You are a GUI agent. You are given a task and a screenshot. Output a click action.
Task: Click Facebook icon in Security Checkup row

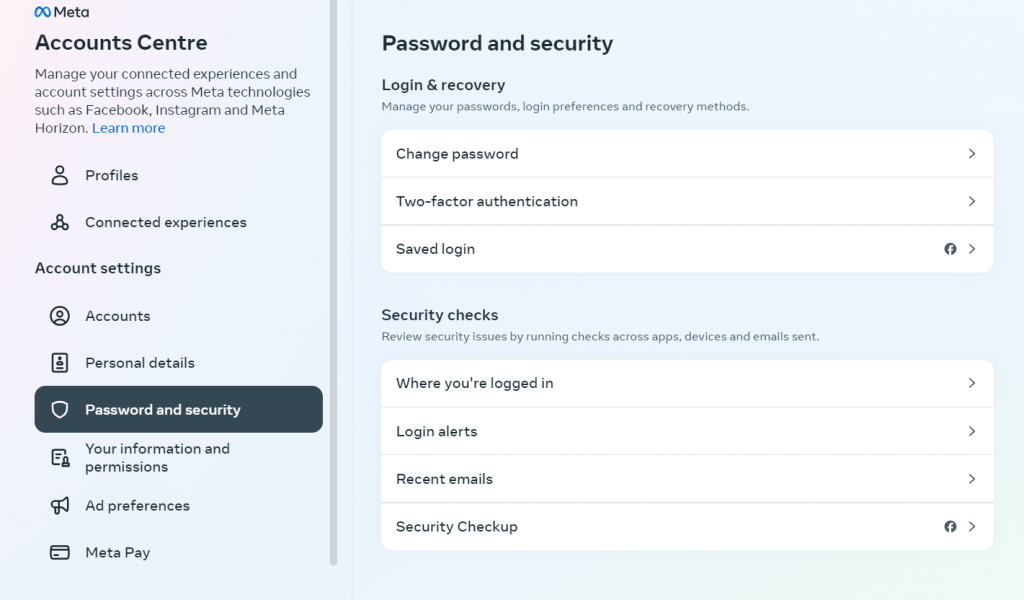(950, 527)
